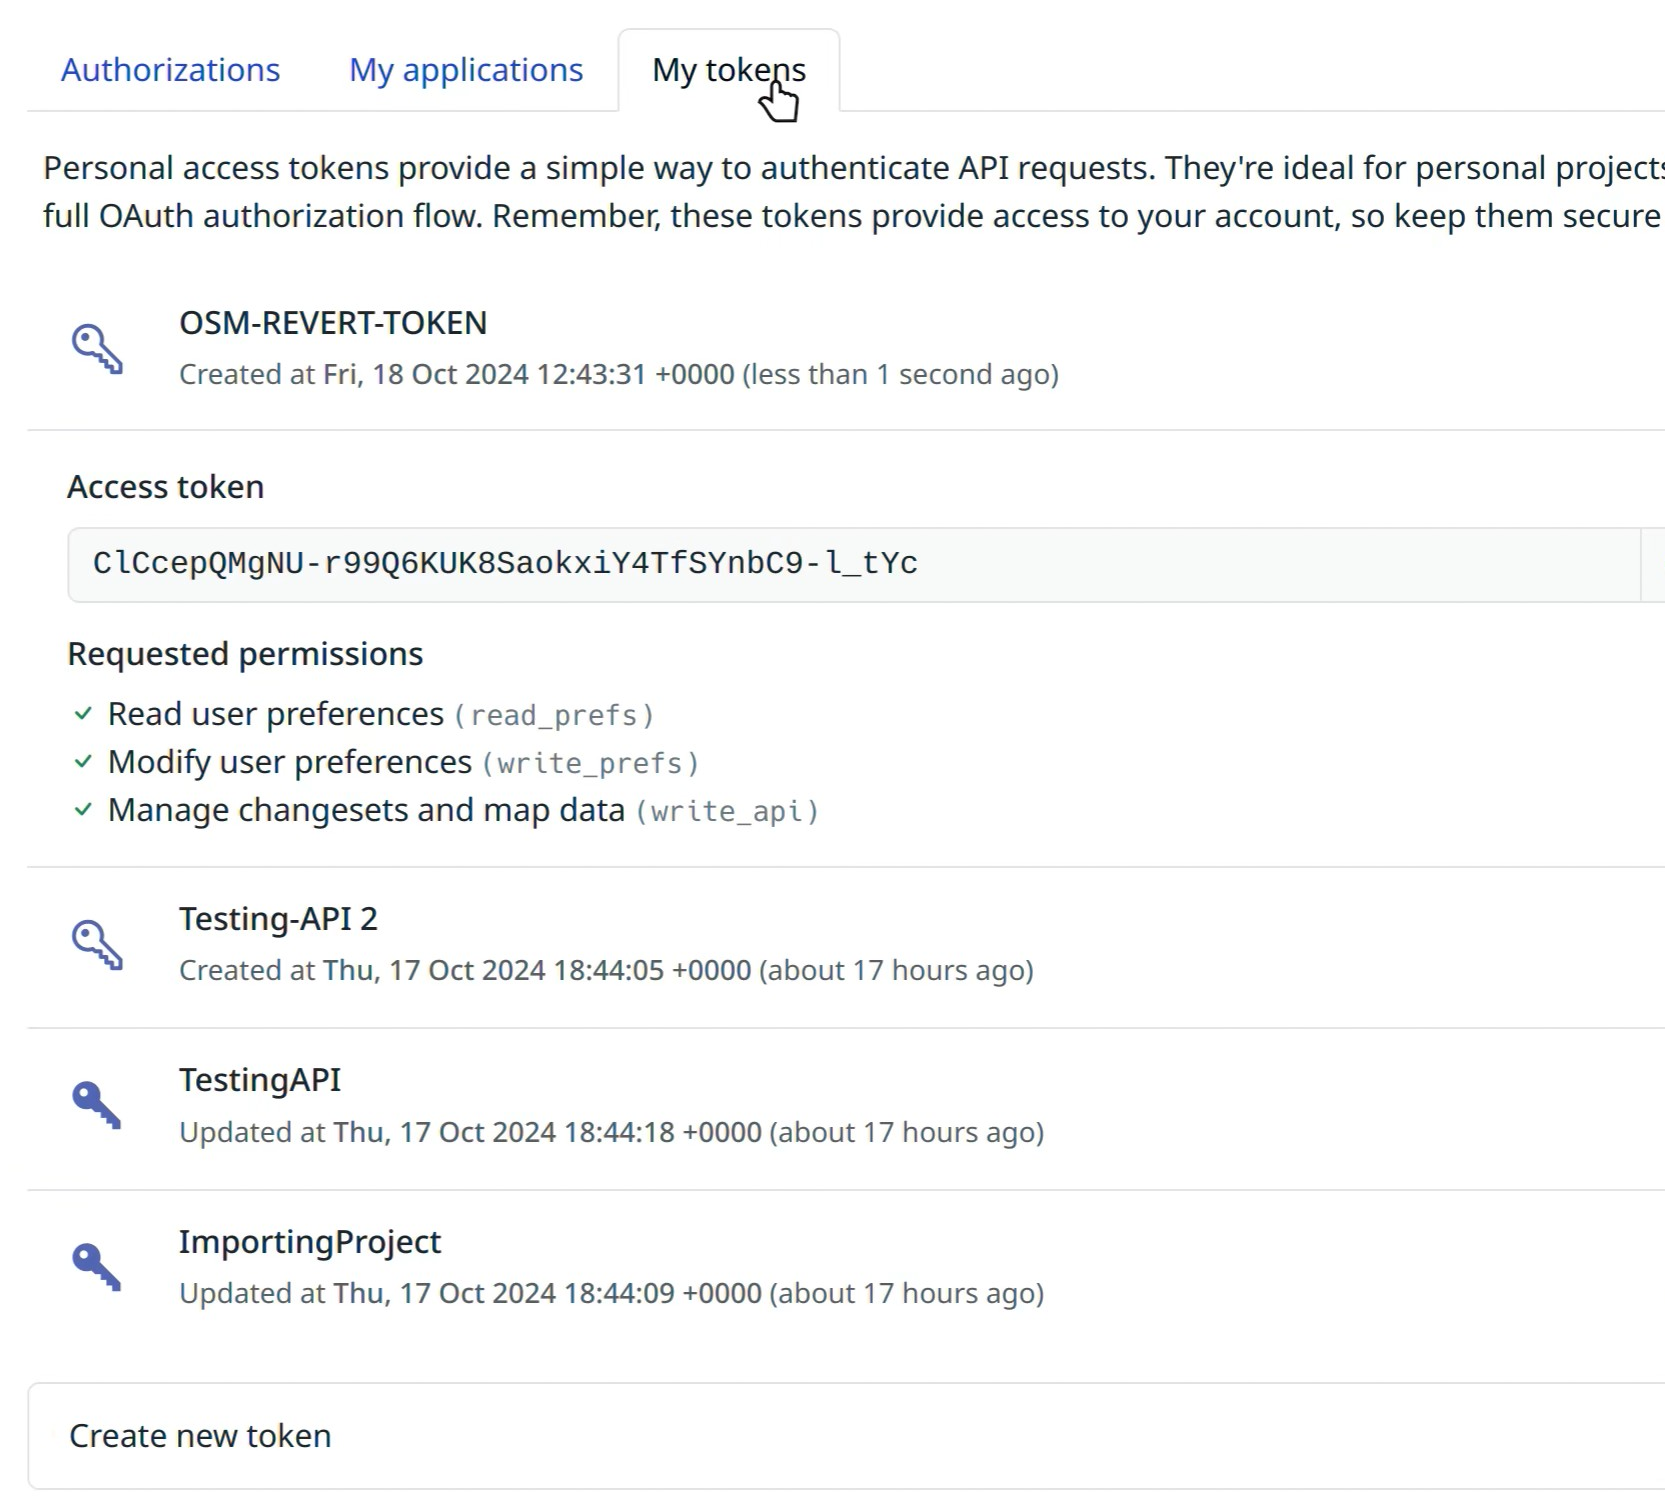Screen dimensions: 1665x1502
Task: Click the checkmark beside Manage changesets and map data
Action: (x=83, y=810)
